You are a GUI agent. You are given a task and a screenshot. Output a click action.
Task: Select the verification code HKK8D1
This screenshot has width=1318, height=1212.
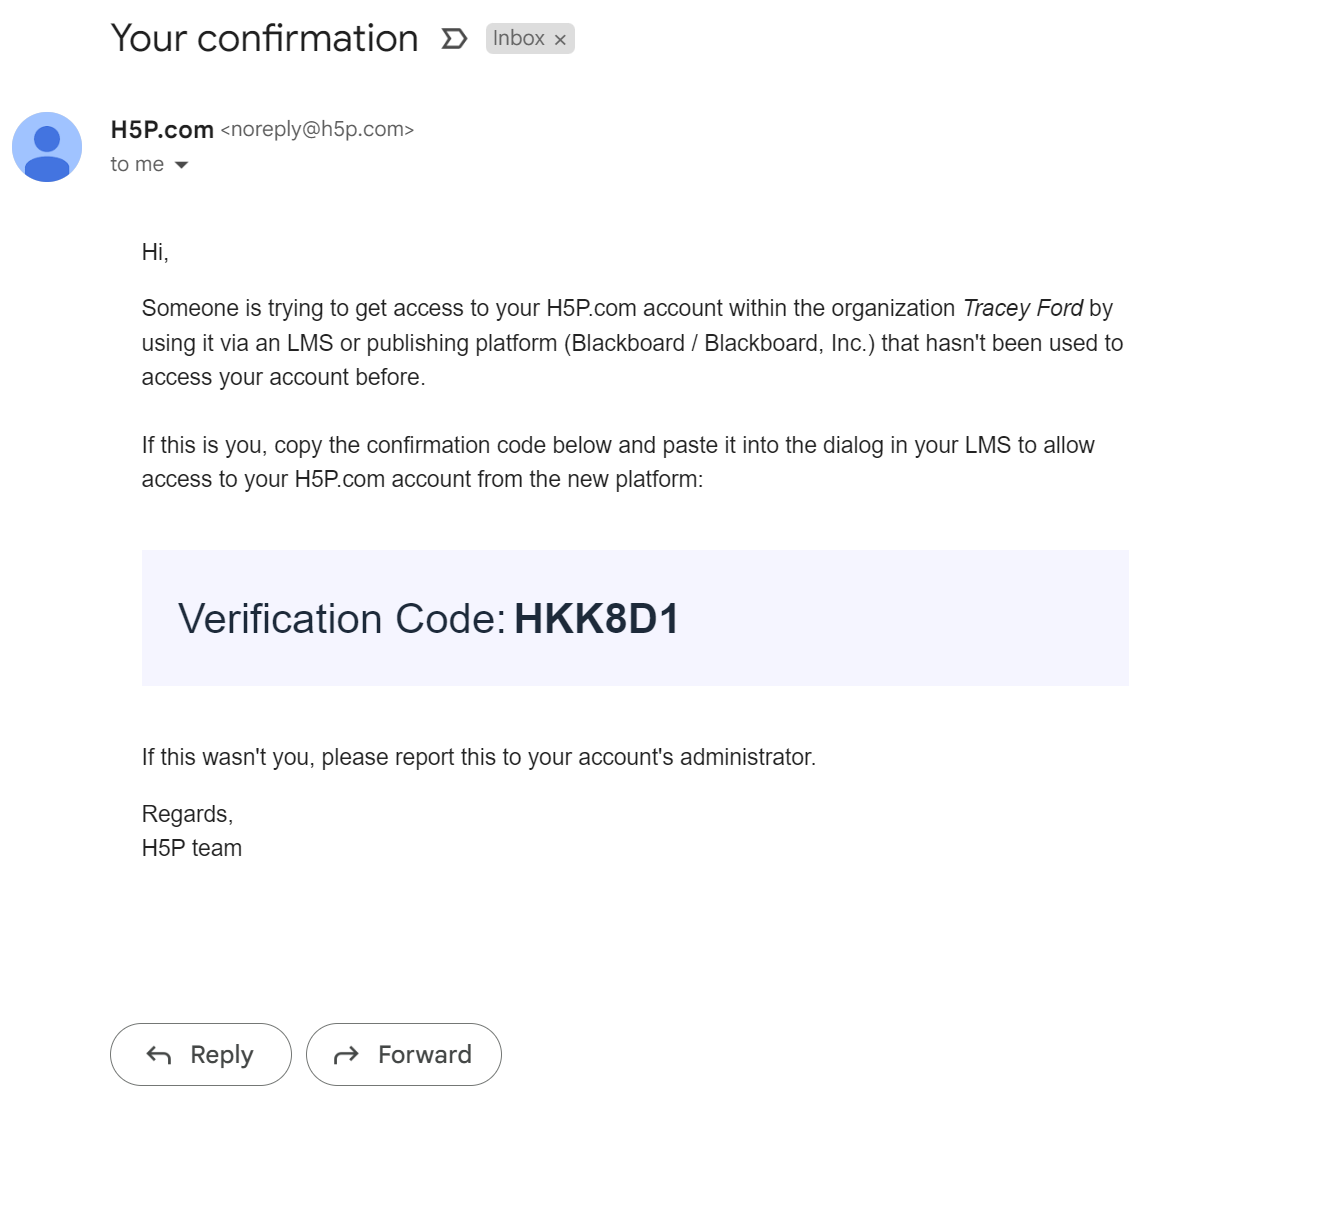597,619
